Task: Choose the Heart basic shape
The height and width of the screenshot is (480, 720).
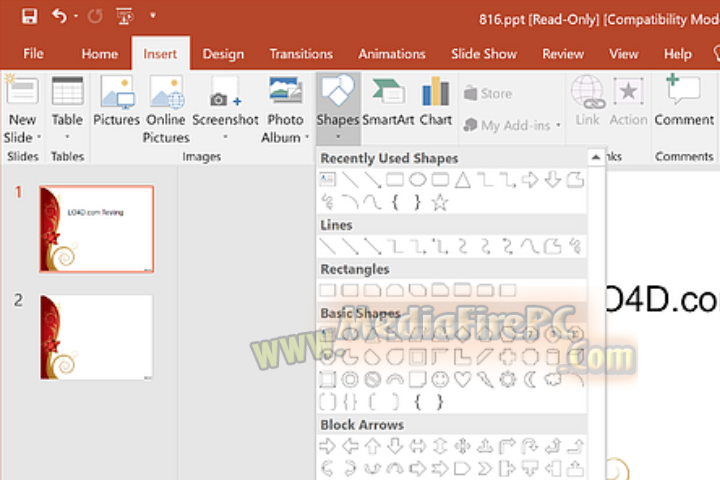Action: pos(462,379)
